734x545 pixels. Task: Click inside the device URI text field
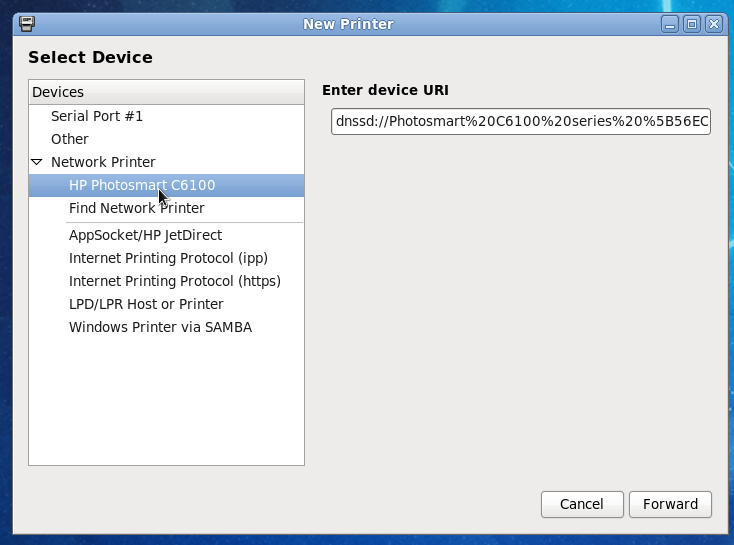(520, 122)
